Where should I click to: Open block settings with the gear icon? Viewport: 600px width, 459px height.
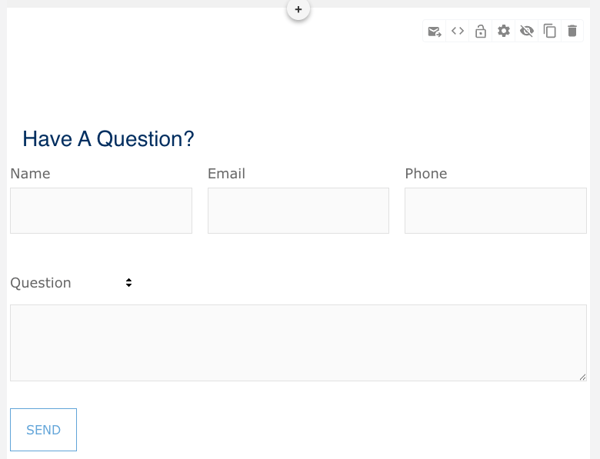(504, 31)
